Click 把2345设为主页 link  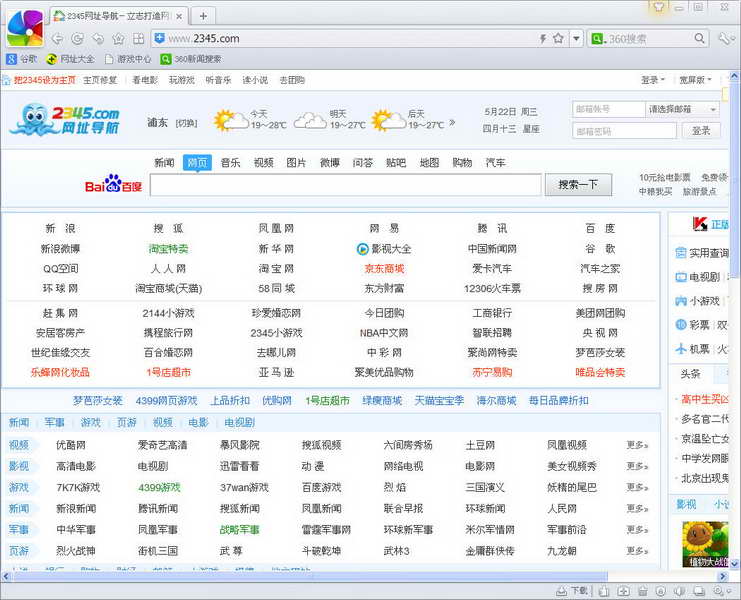point(44,80)
